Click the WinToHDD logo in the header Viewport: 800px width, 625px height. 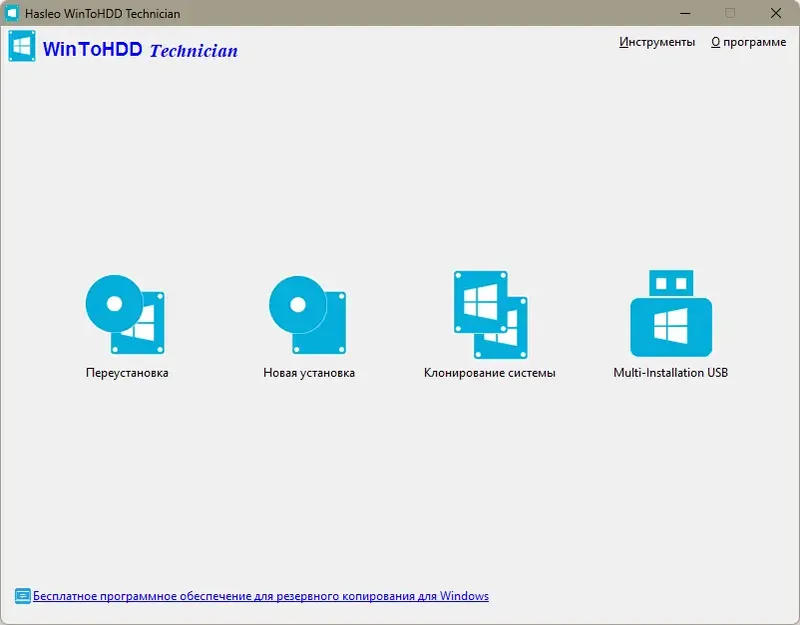click(x=21, y=46)
